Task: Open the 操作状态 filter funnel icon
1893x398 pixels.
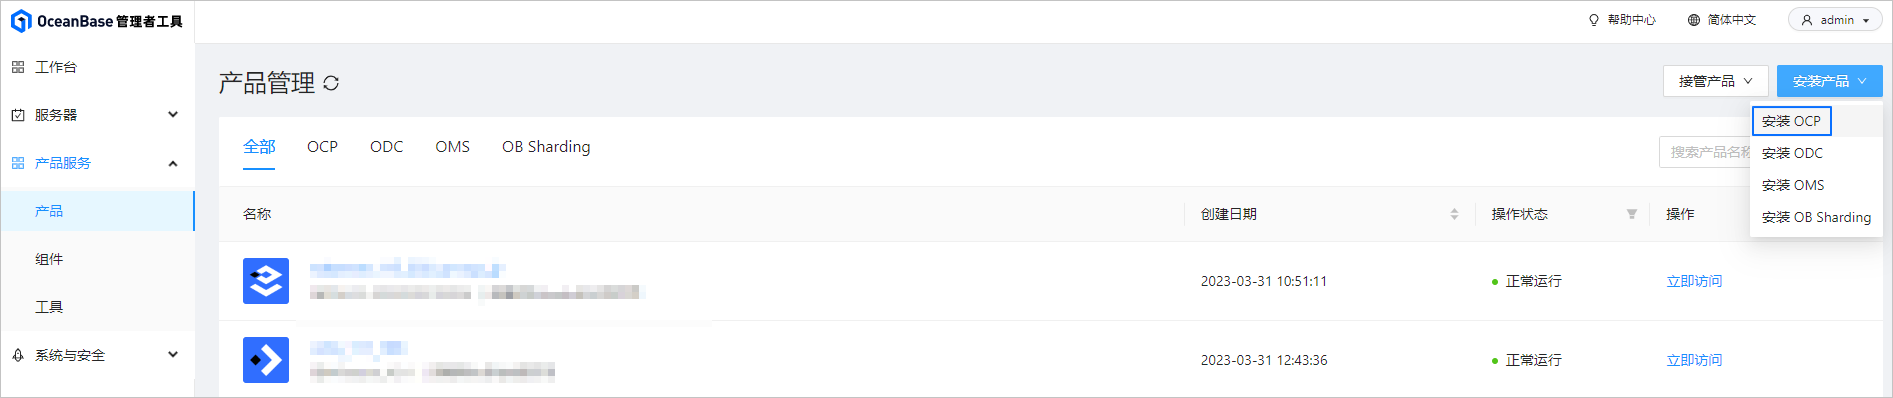Action: 1632,214
